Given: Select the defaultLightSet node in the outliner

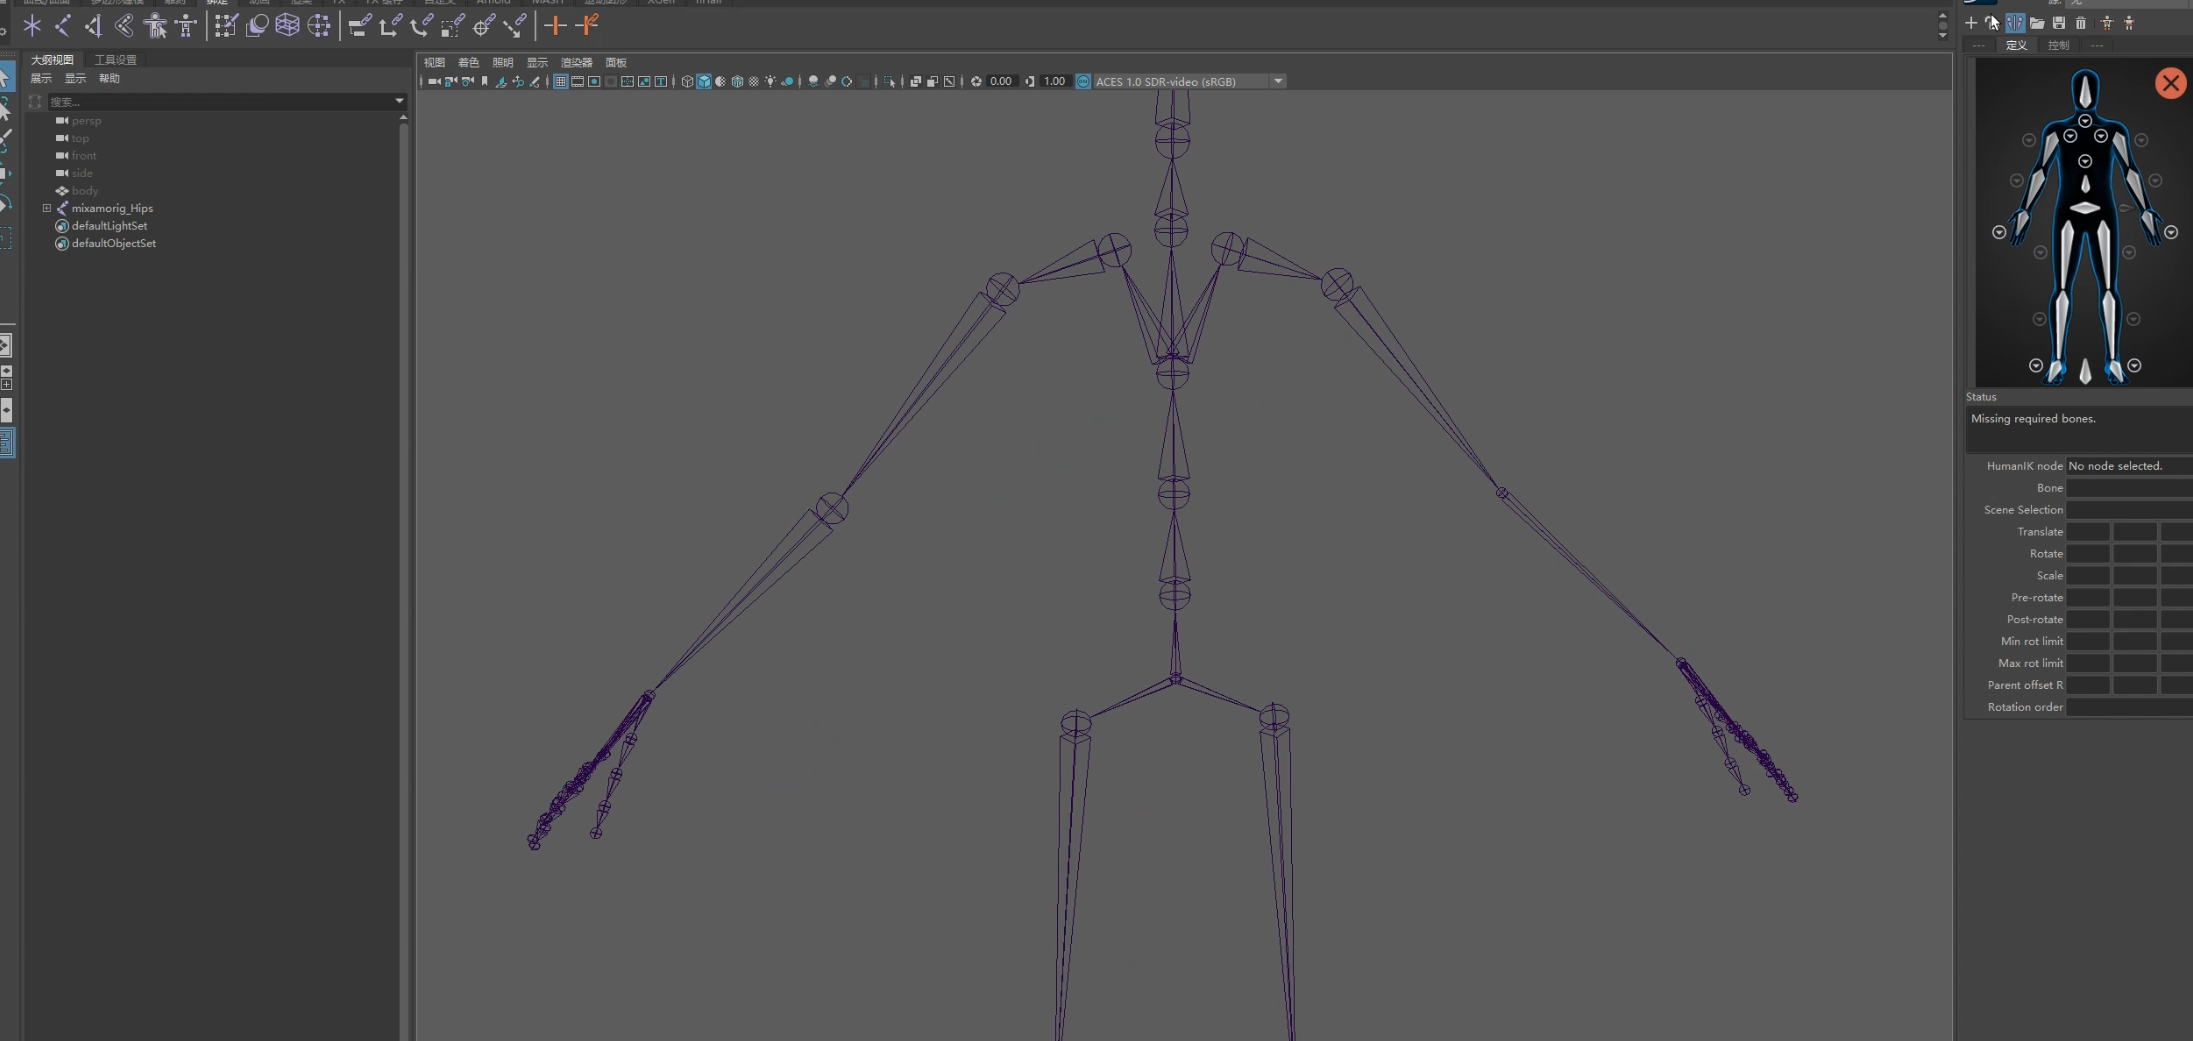Looking at the screenshot, I should (x=109, y=226).
